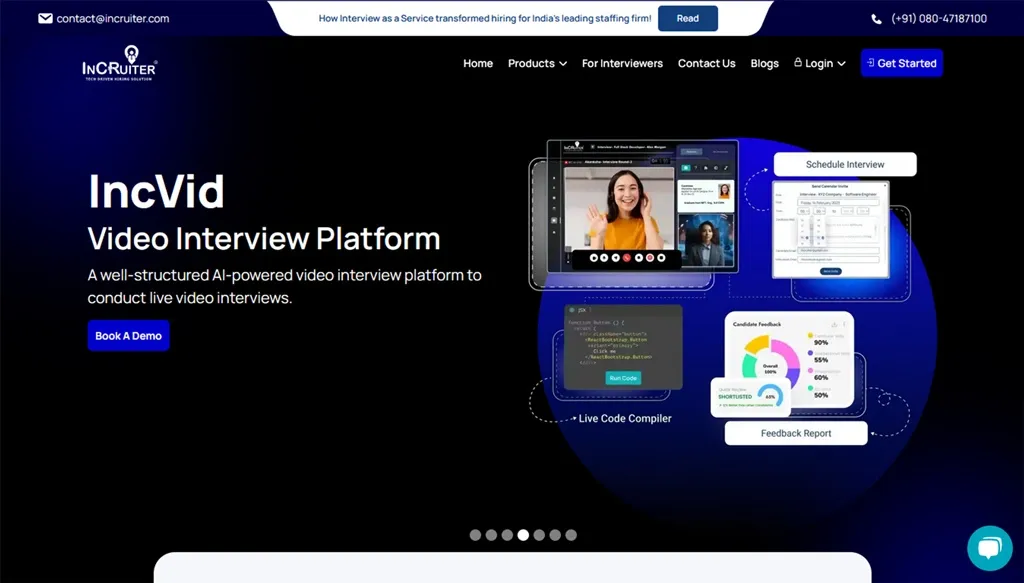Click the Run Code button in illustration
1024x583 pixels.
tap(623, 378)
